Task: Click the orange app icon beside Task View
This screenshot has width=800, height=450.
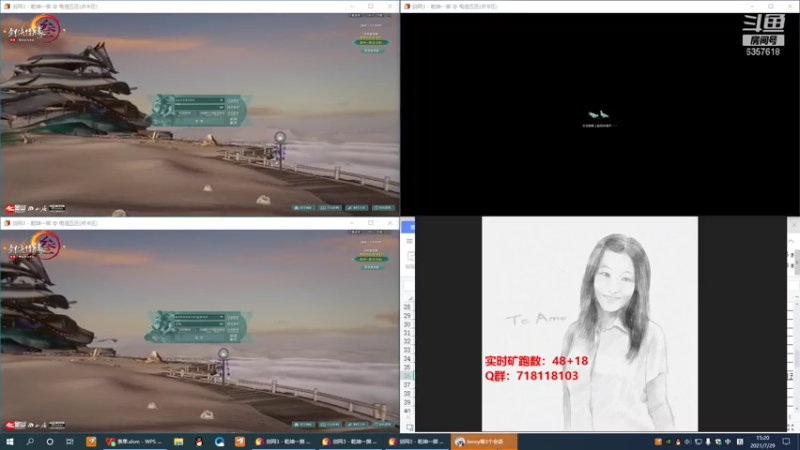Action: click(91, 441)
